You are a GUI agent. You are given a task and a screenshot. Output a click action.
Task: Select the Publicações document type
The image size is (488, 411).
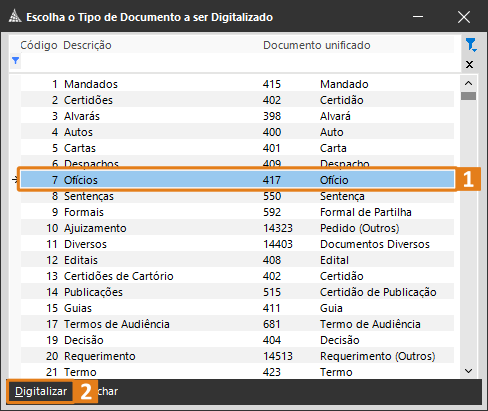click(237, 292)
